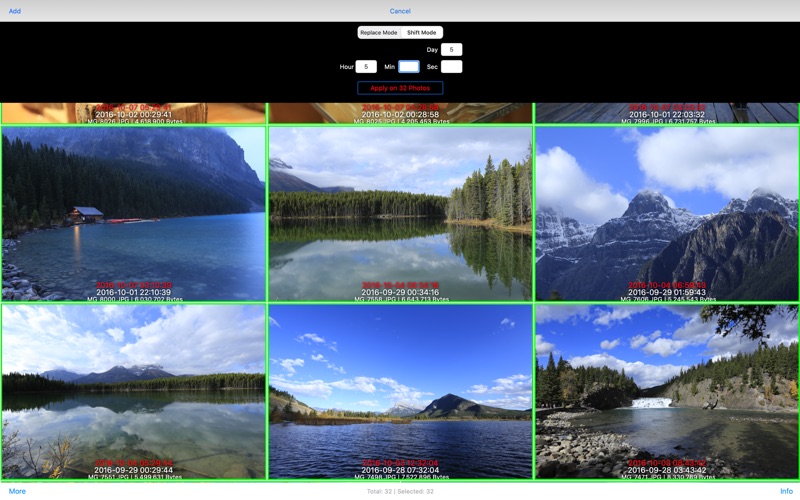Switch to Shift Mode
Viewport: 800px width, 500px height.
(421, 33)
